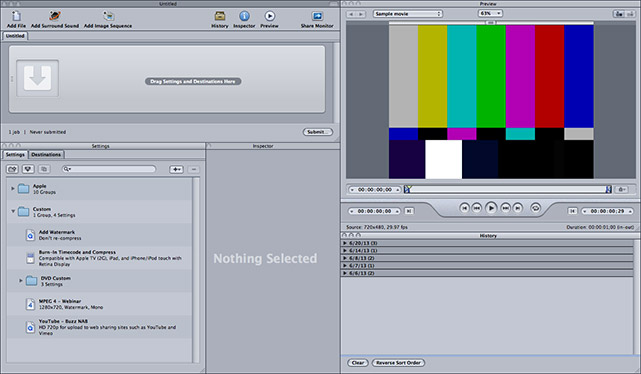Expand the 6/7/13 history entry
The height and width of the screenshot is (374, 641).
coord(345,266)
